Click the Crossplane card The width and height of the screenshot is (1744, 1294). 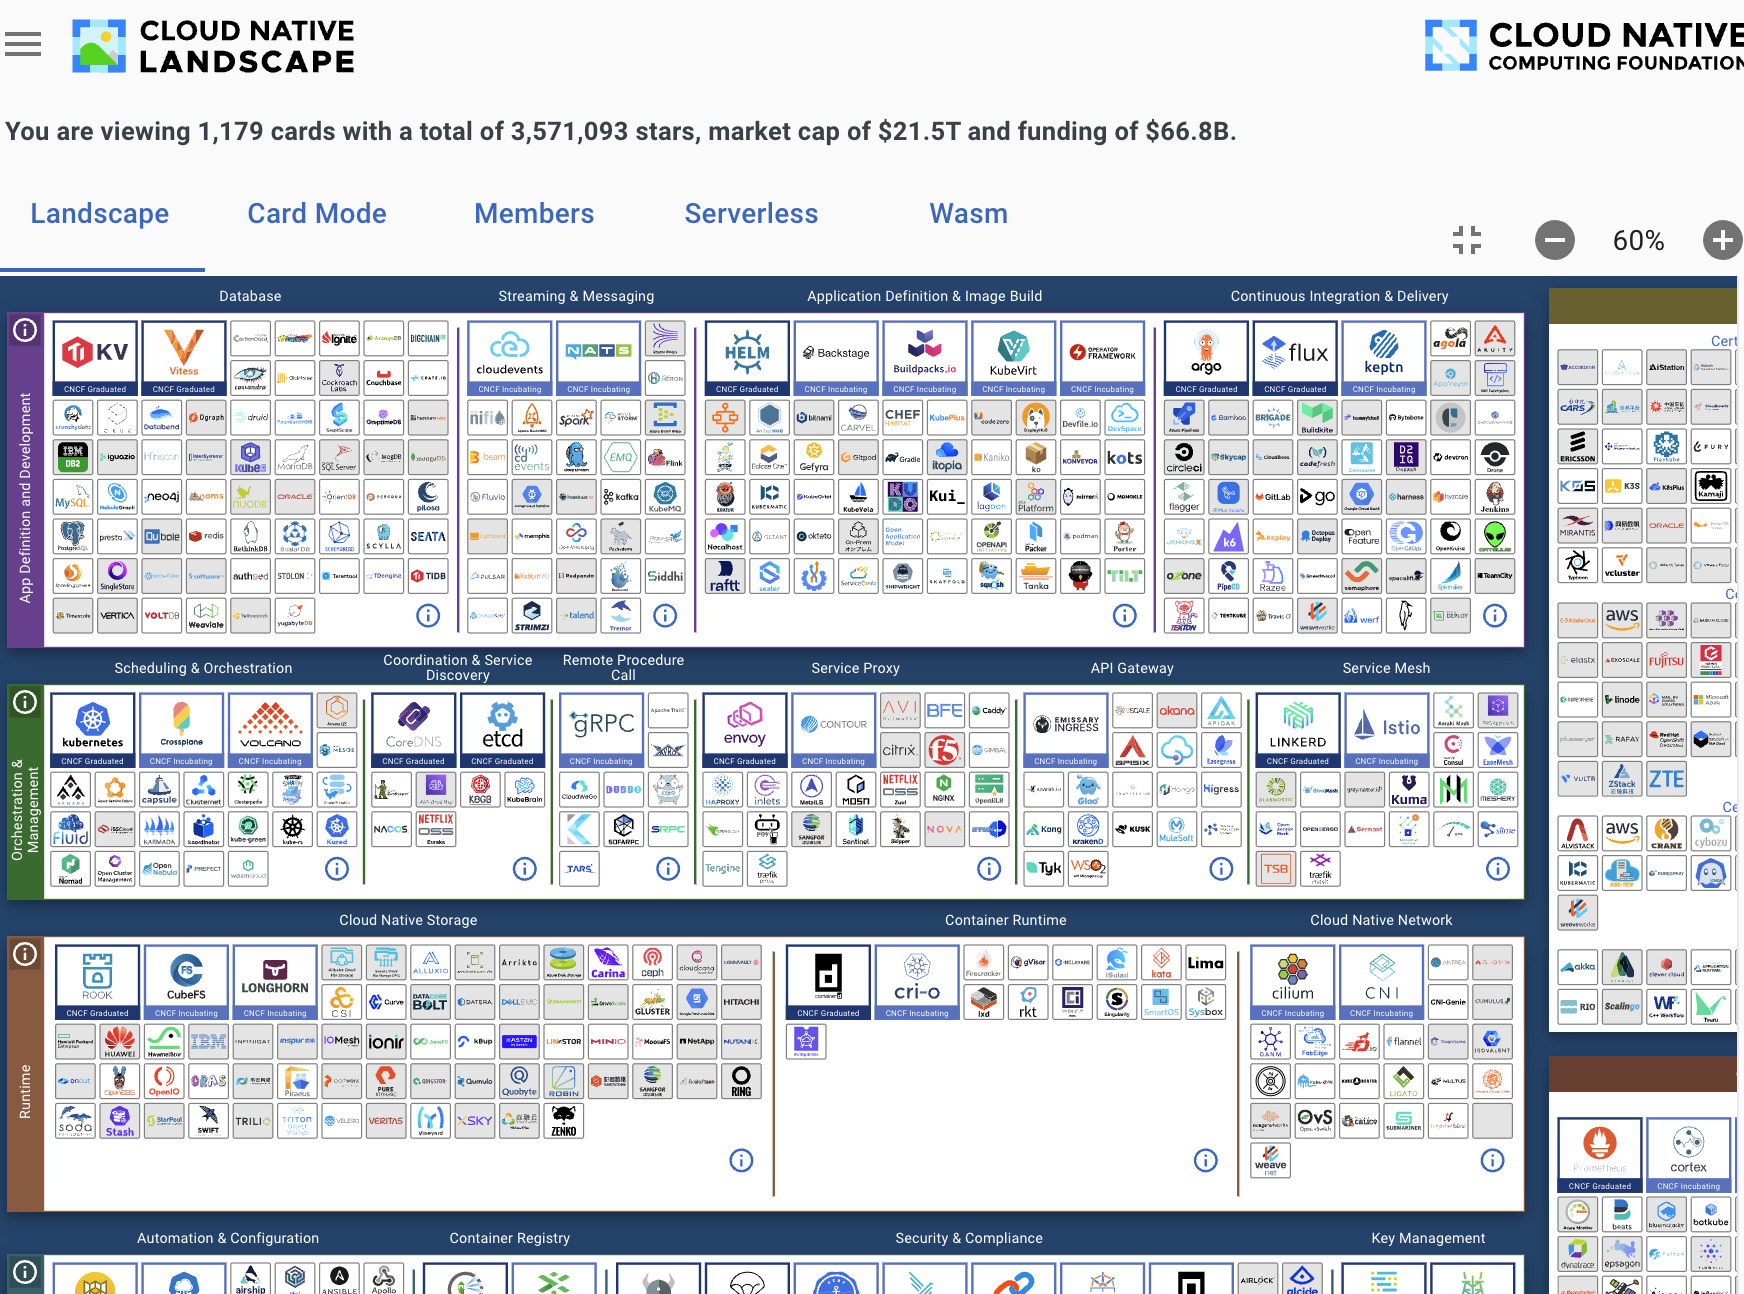click(182, 730)
